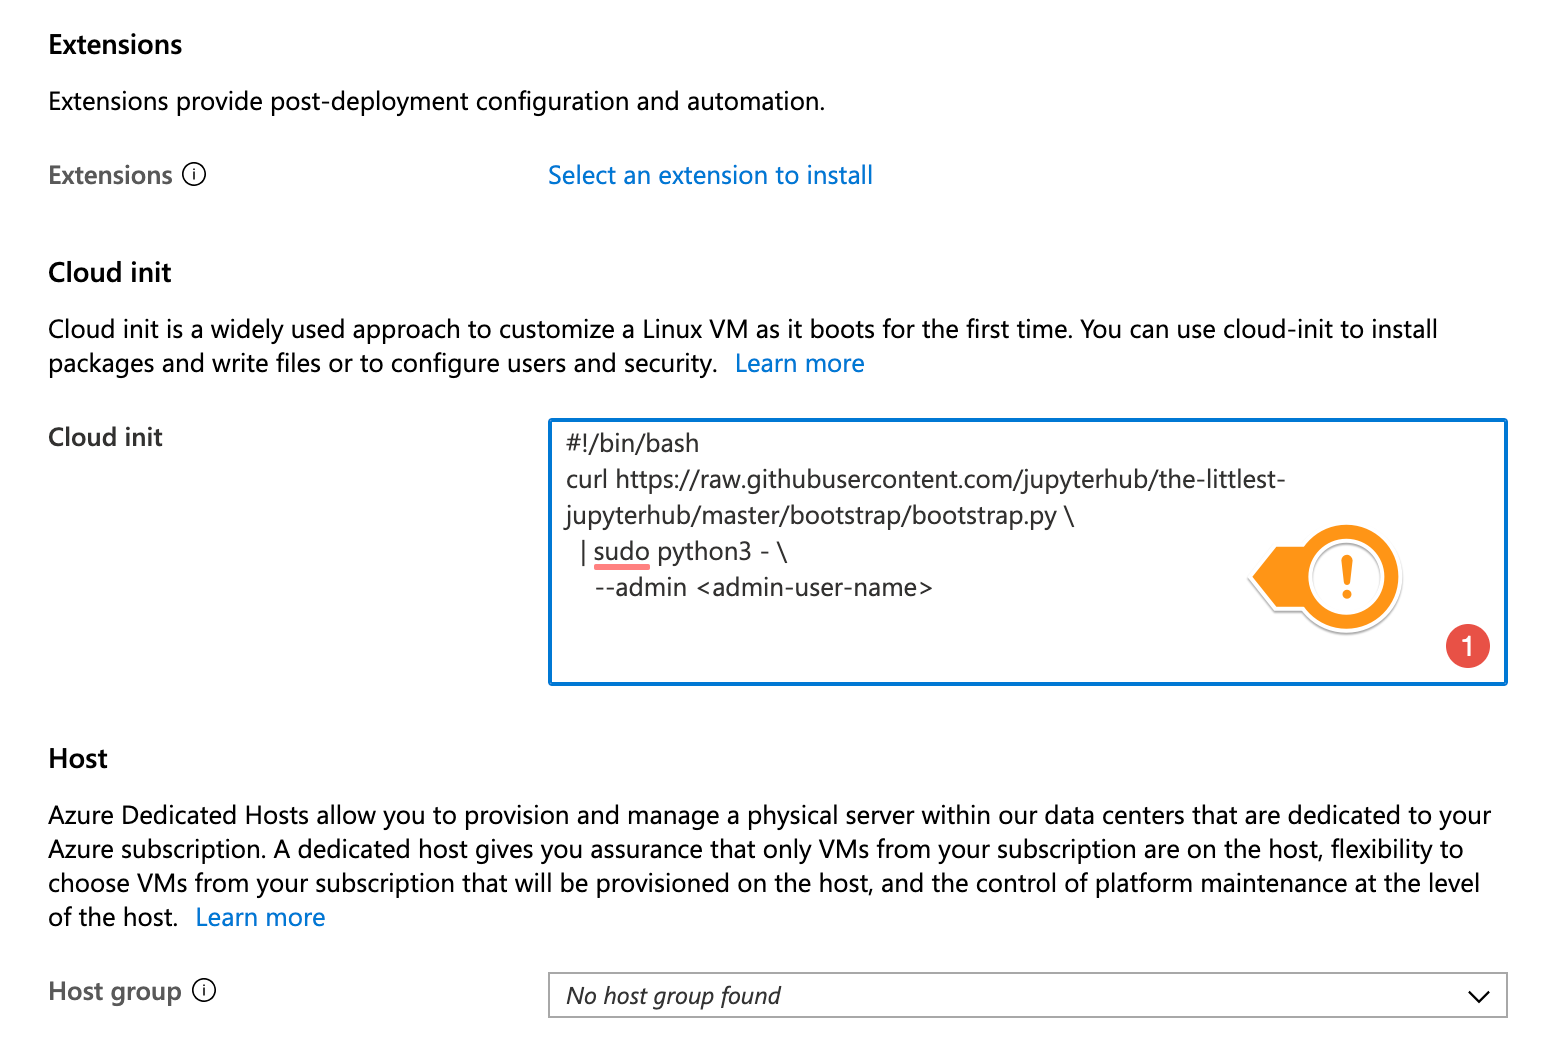The height and width of the screenshot is (1044, 1550).
Task: Click "python3" in the Cloud init script
Action: point(704,552)
